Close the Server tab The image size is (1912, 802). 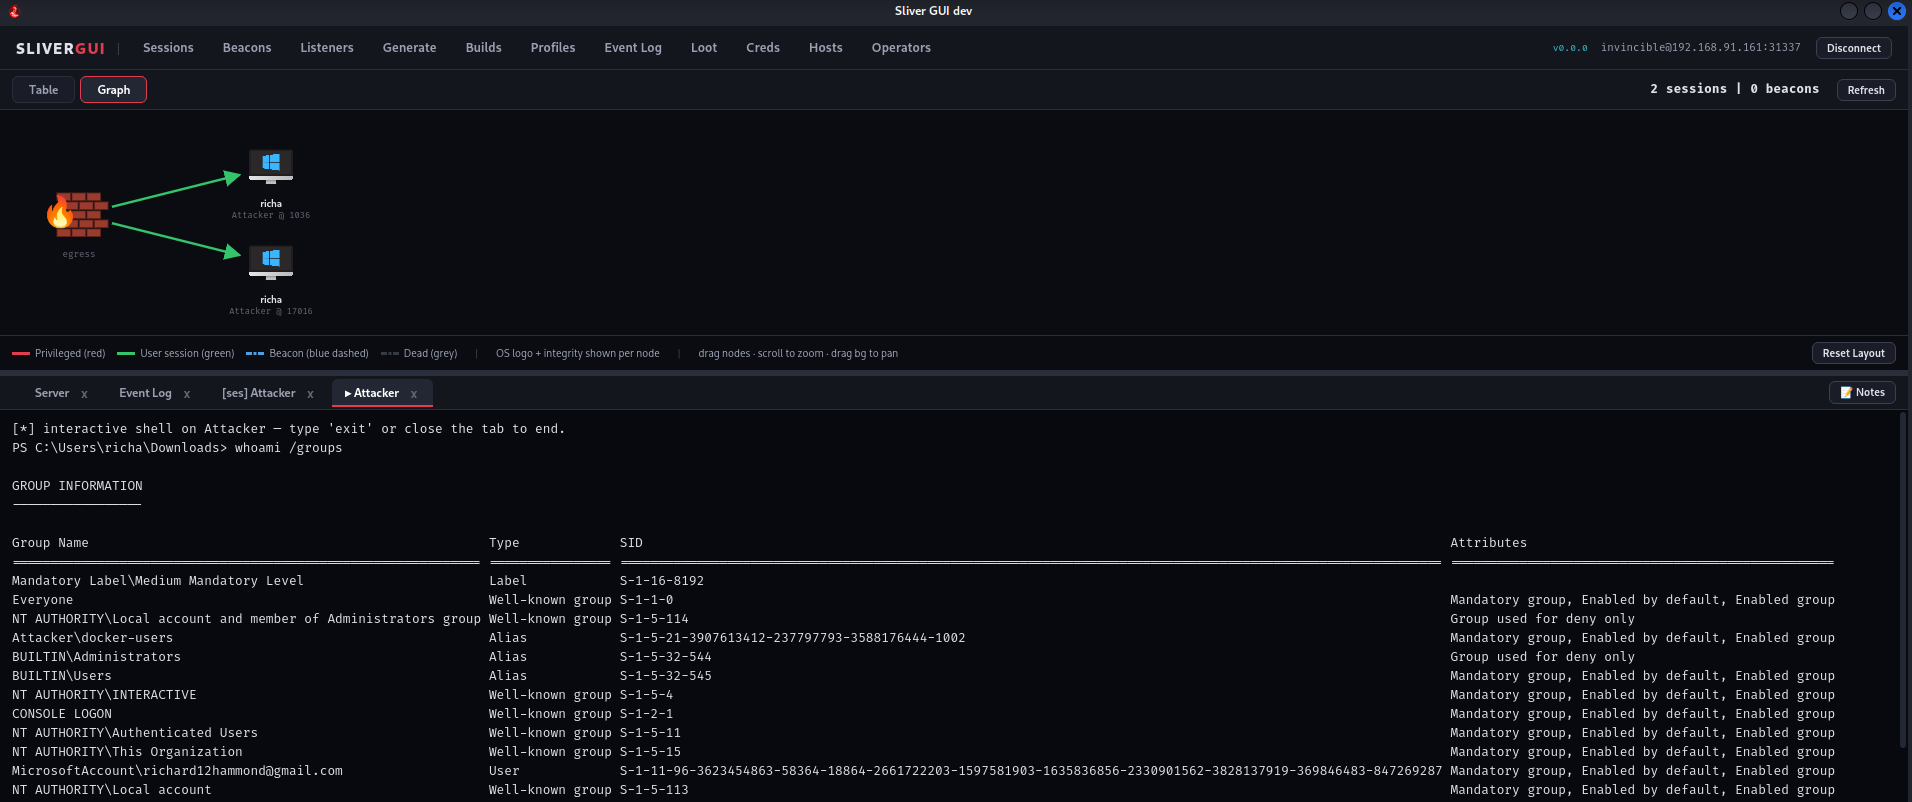coord(85,394)
